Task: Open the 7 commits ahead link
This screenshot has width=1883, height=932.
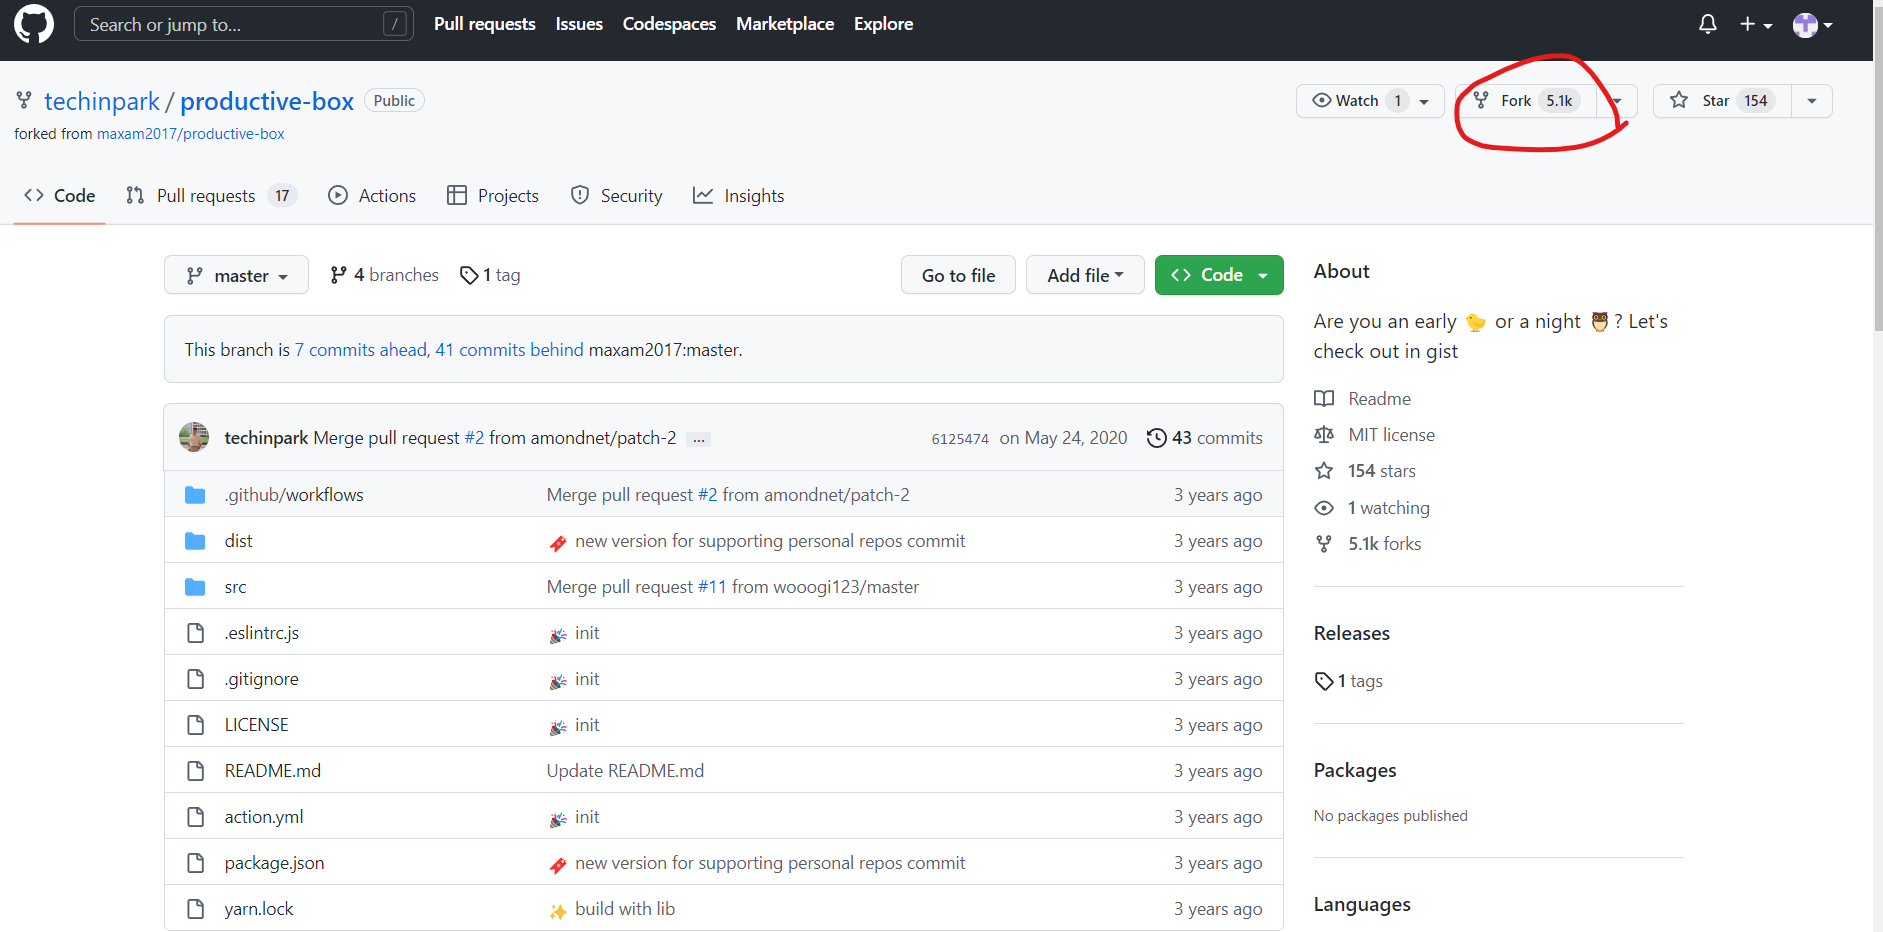Action: [361, 350]
